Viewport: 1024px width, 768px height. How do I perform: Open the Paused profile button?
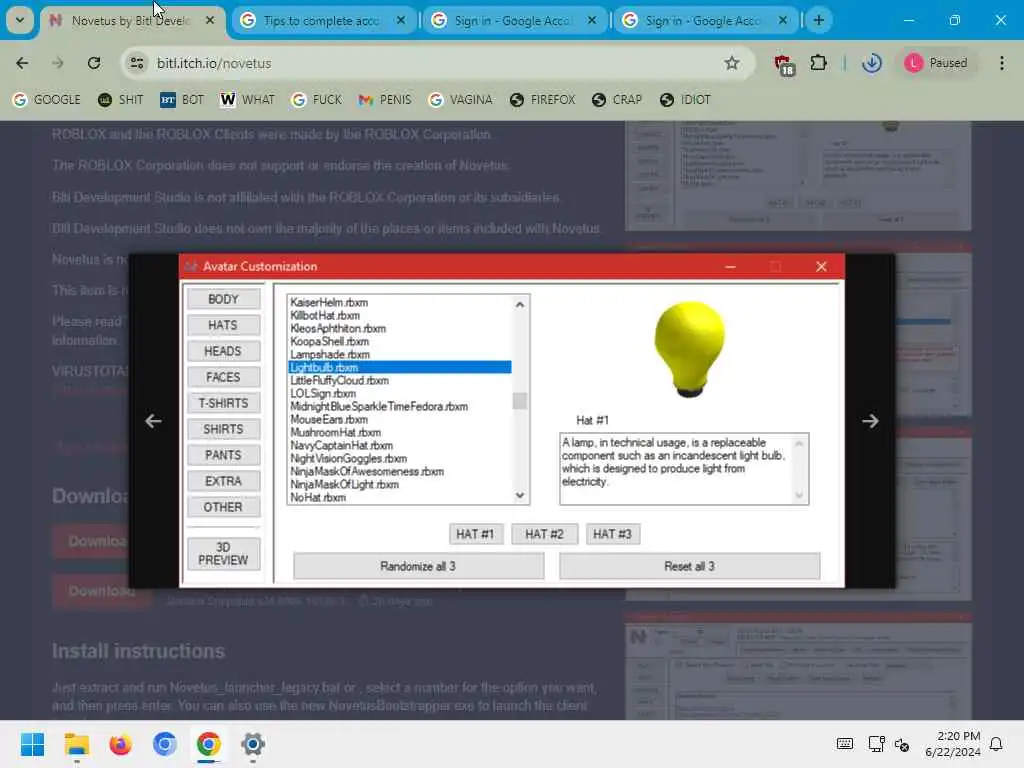coord(936,63)
